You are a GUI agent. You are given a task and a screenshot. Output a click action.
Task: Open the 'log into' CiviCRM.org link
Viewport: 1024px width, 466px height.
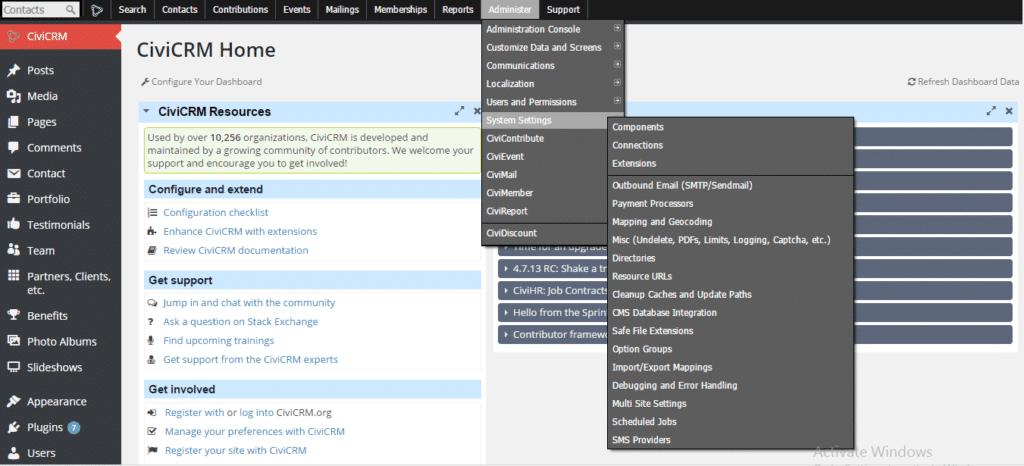click(x=257, y=412)
